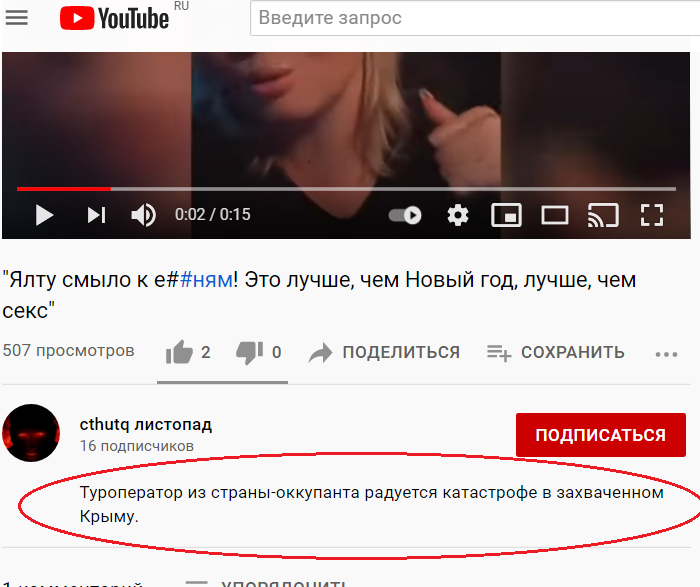Switch to theater mode

(554, 215)
